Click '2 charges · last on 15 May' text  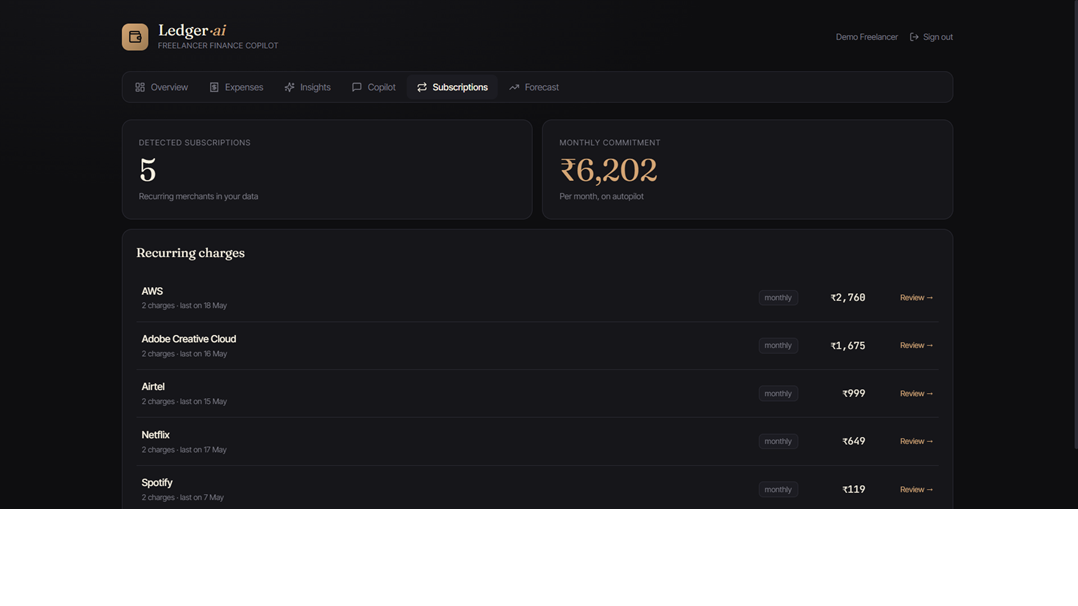184,401
